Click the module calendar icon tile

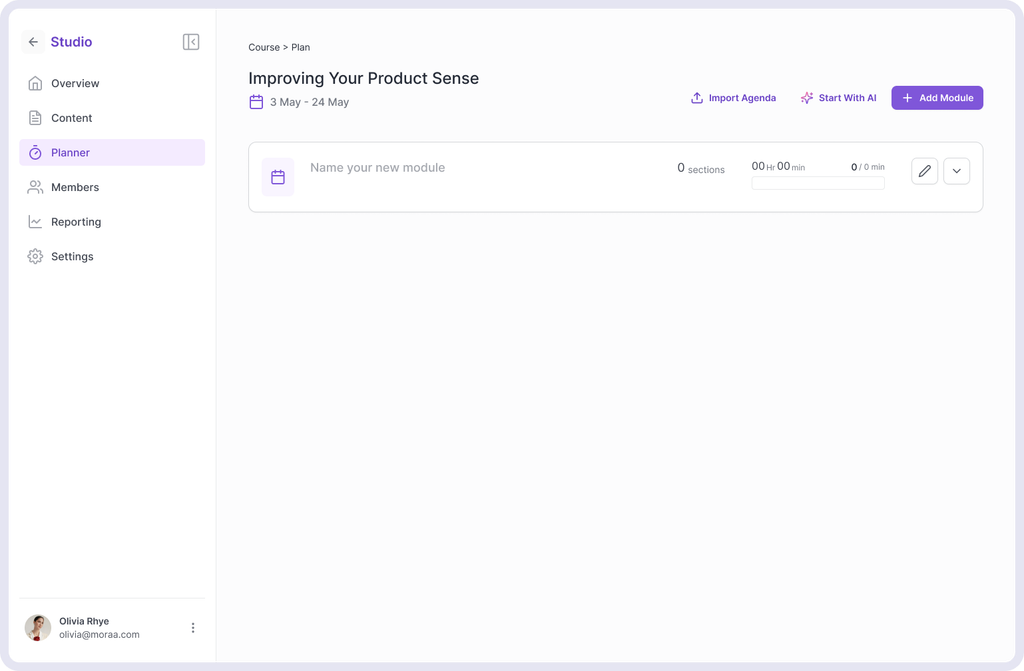point(278,177)
